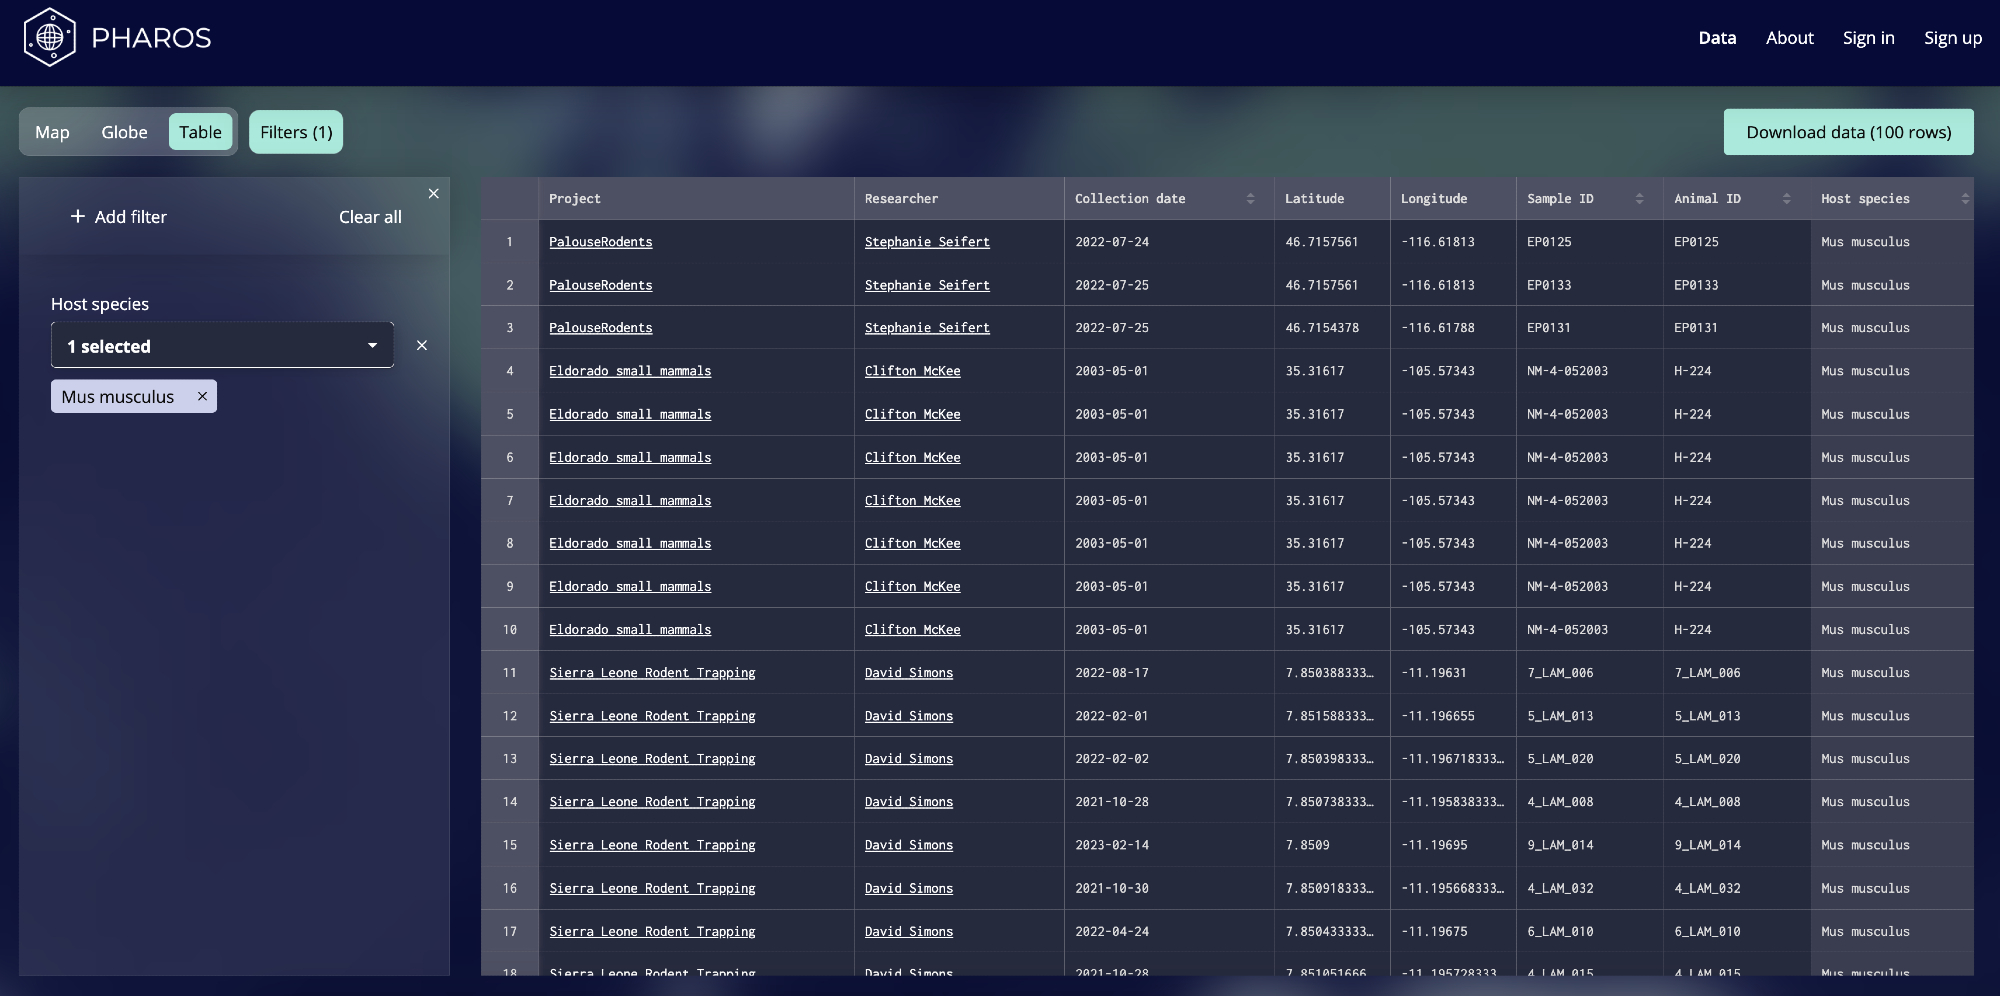
Task: Clear all filters
Action: click(x=370, y=217)
